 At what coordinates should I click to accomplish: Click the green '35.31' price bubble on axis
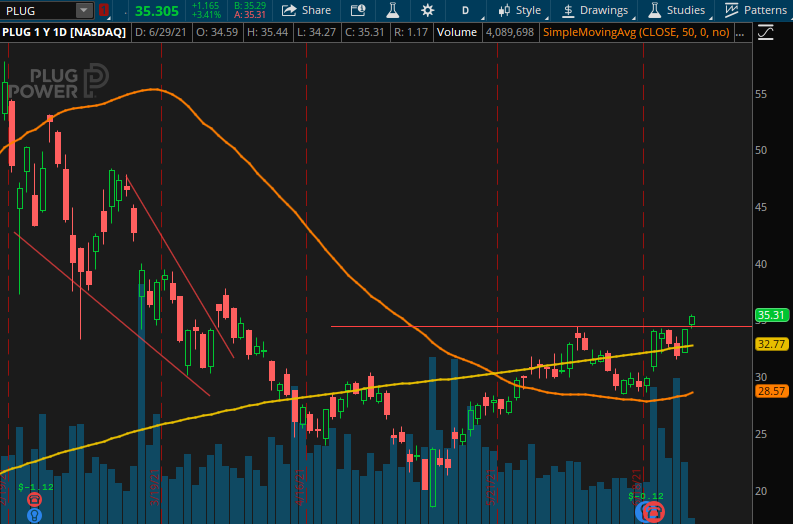tap(771, 315)
